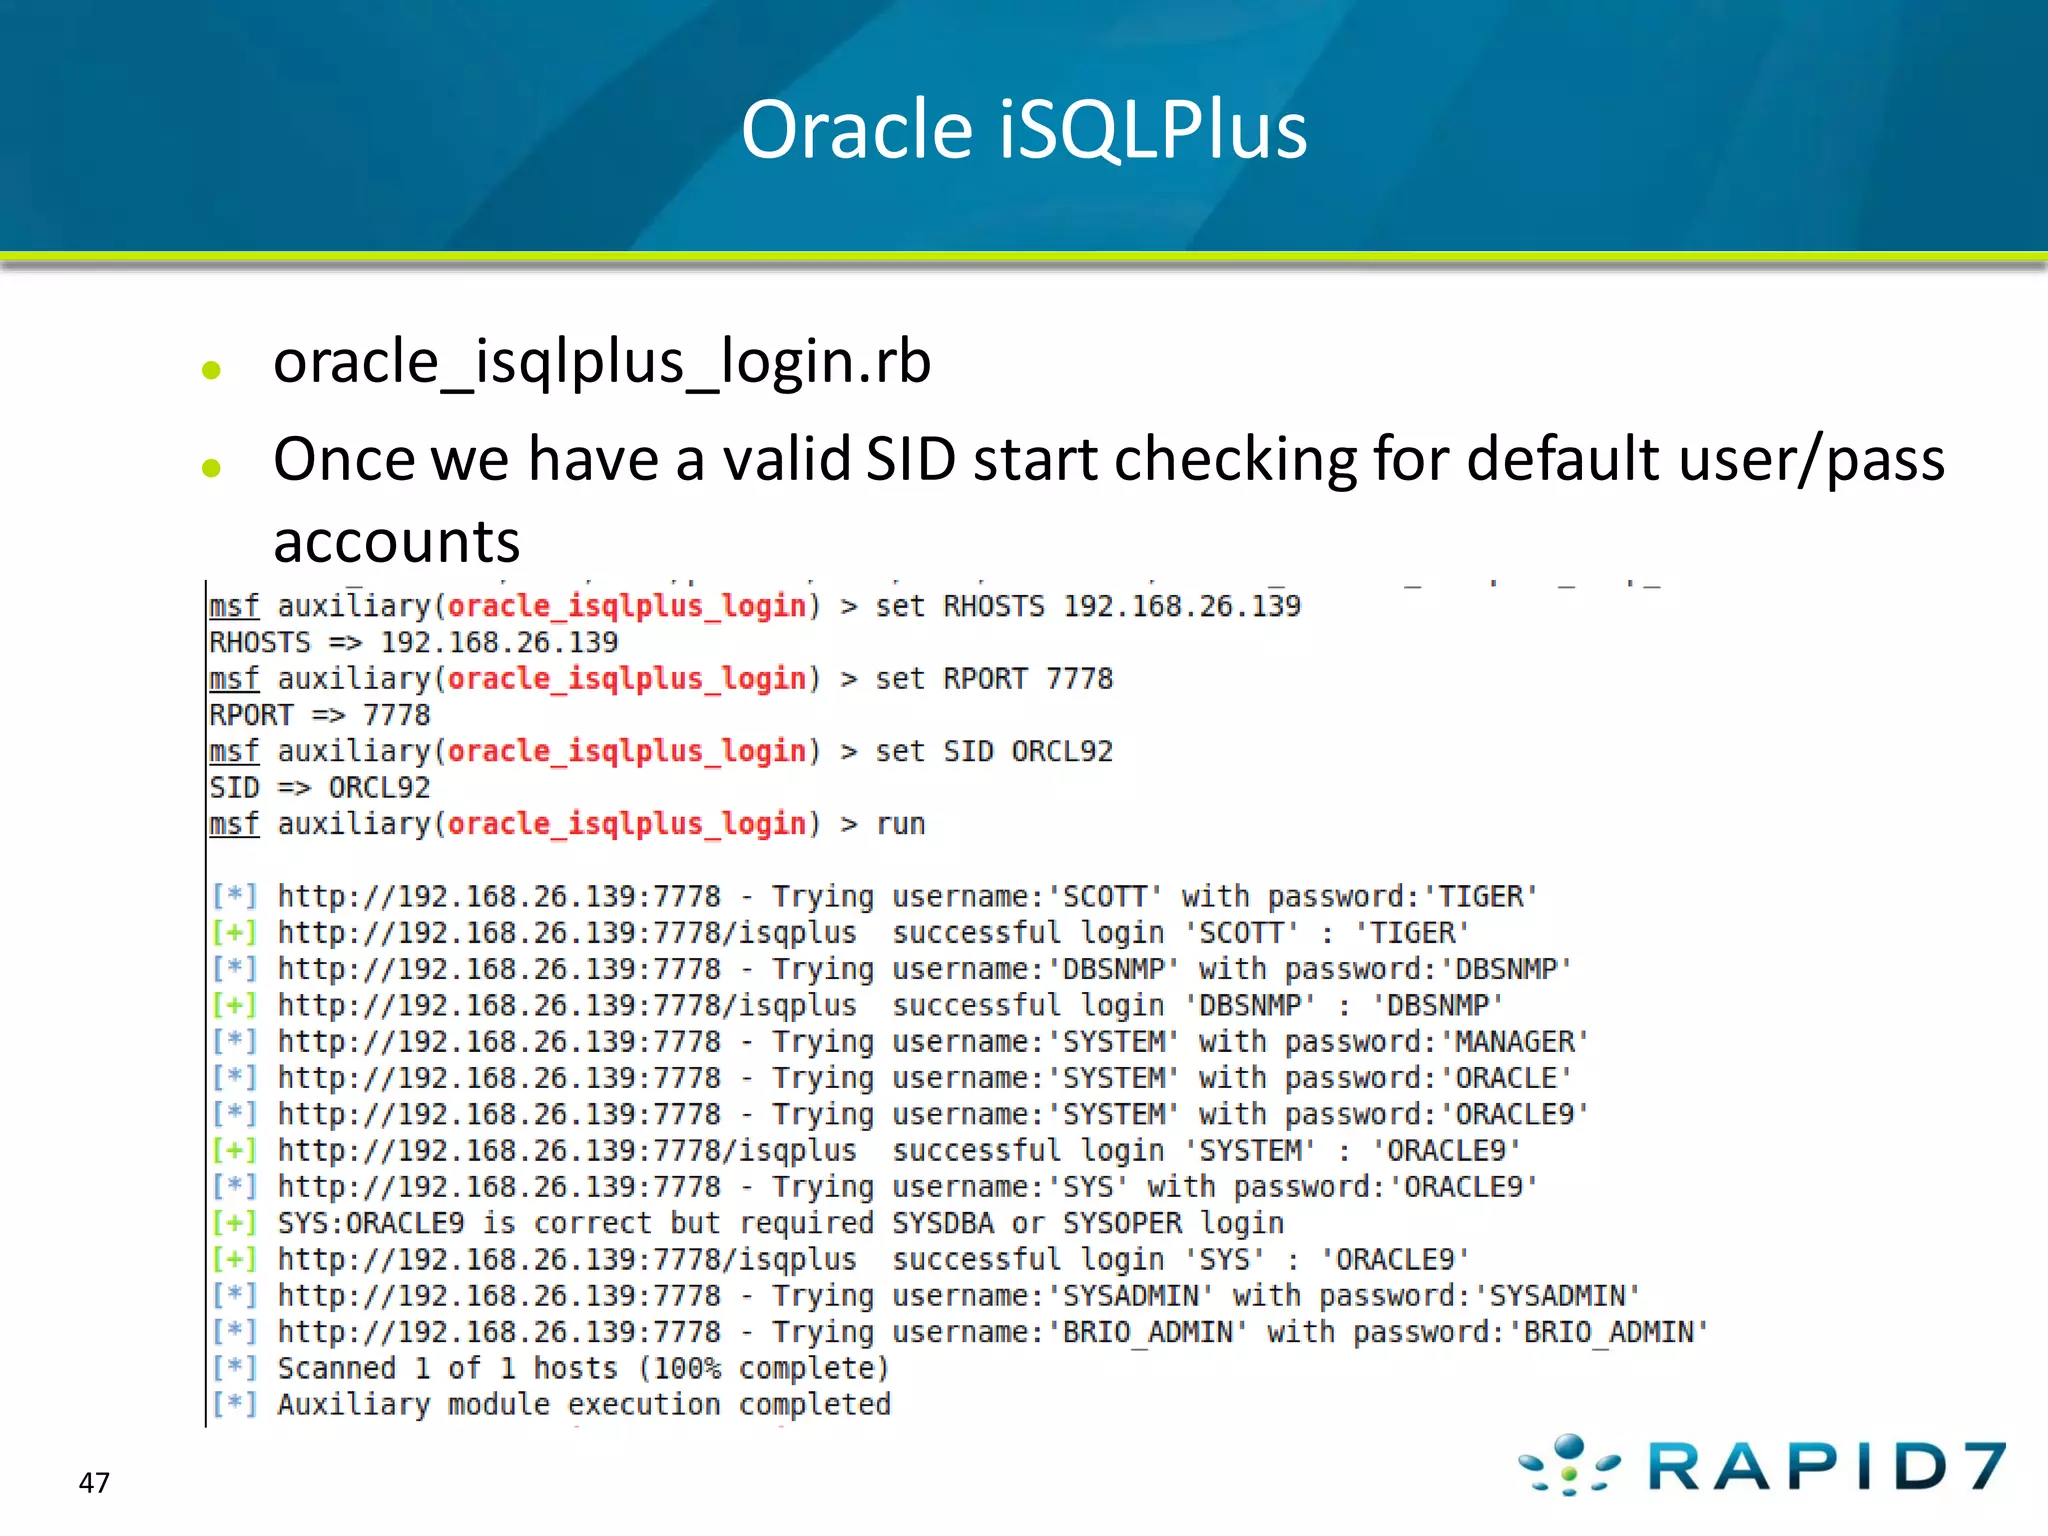This screenshot has width=2048, height=1536.
Task: Click the word 'accounts' in the second bullet
Action: [396, 542]
